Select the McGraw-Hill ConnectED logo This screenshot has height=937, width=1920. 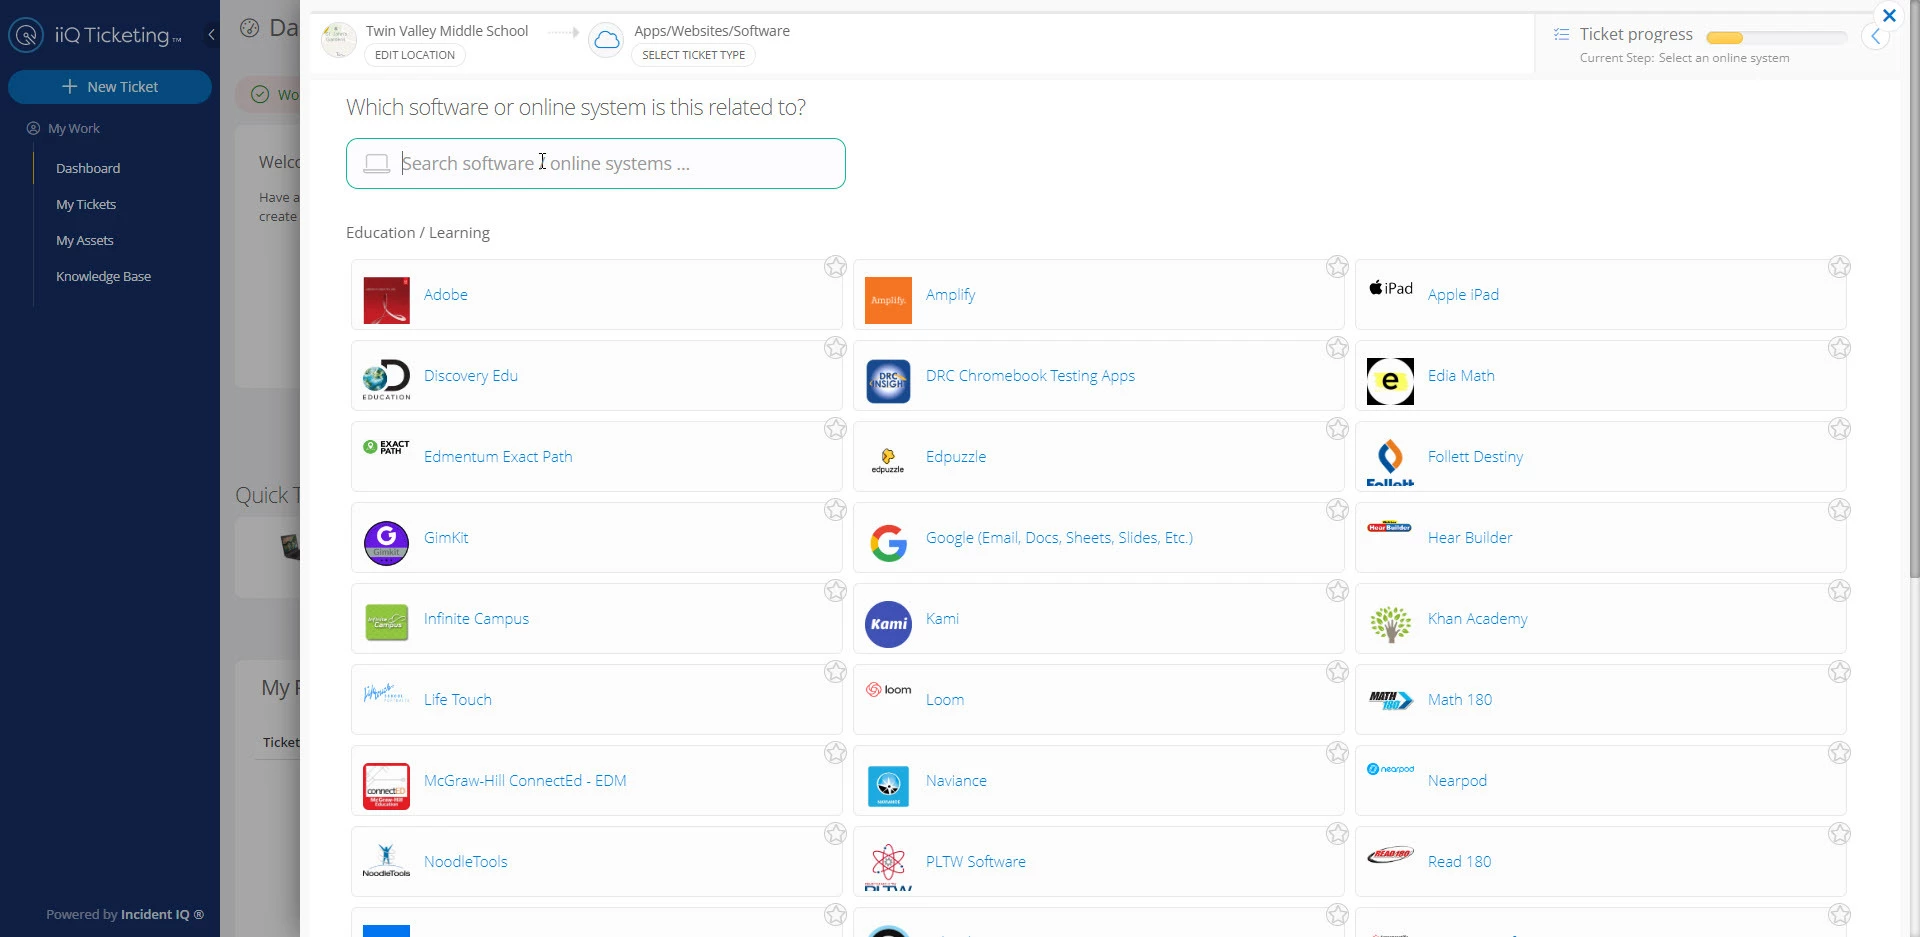[386, 786]
